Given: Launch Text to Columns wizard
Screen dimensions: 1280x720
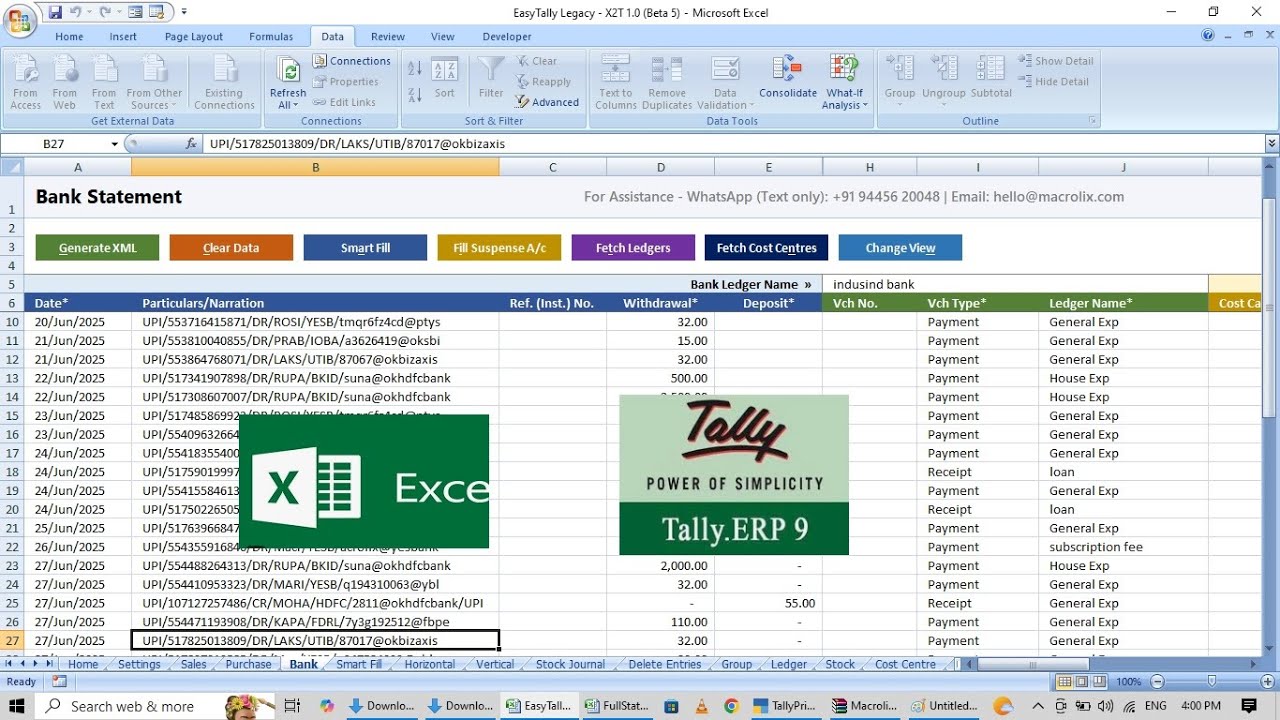Looking at the screenshot, I should click(616, 82).
